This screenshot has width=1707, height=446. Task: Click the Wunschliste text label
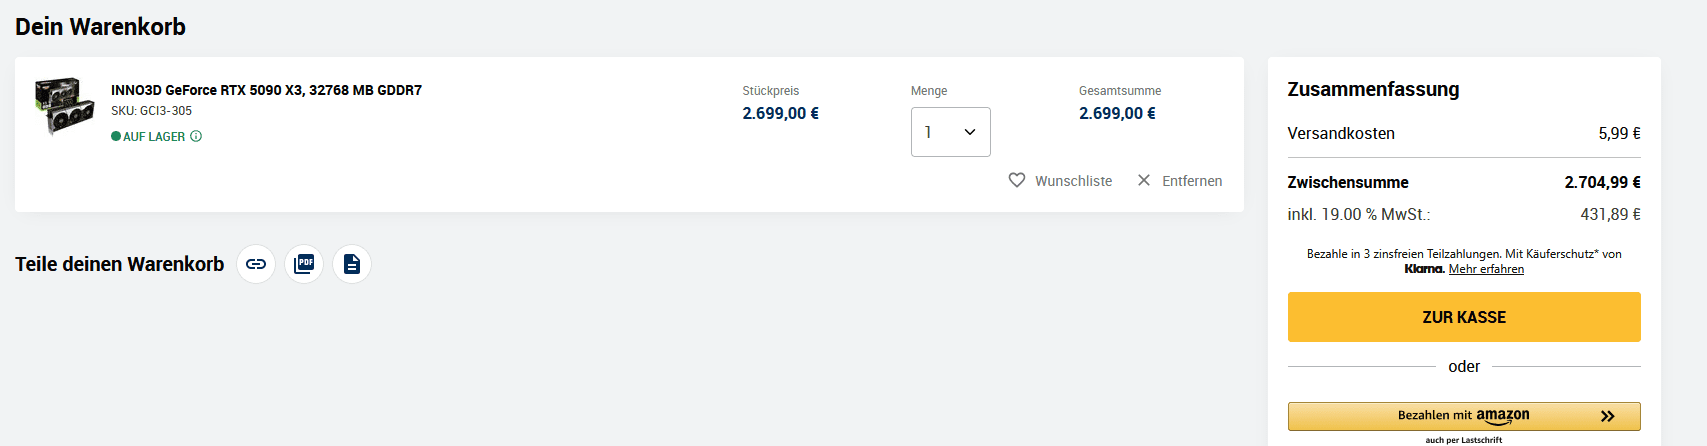tap(1073, 181)
